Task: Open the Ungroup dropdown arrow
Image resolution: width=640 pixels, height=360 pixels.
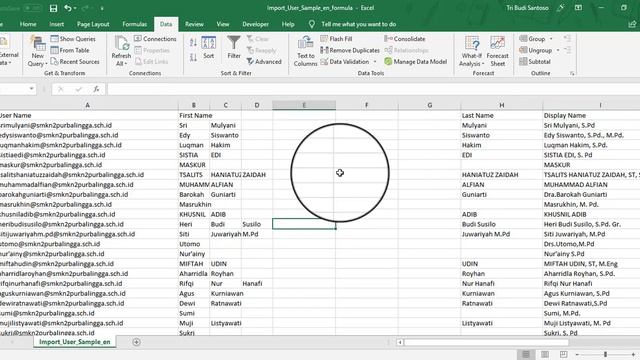Action: coord(558,50)
